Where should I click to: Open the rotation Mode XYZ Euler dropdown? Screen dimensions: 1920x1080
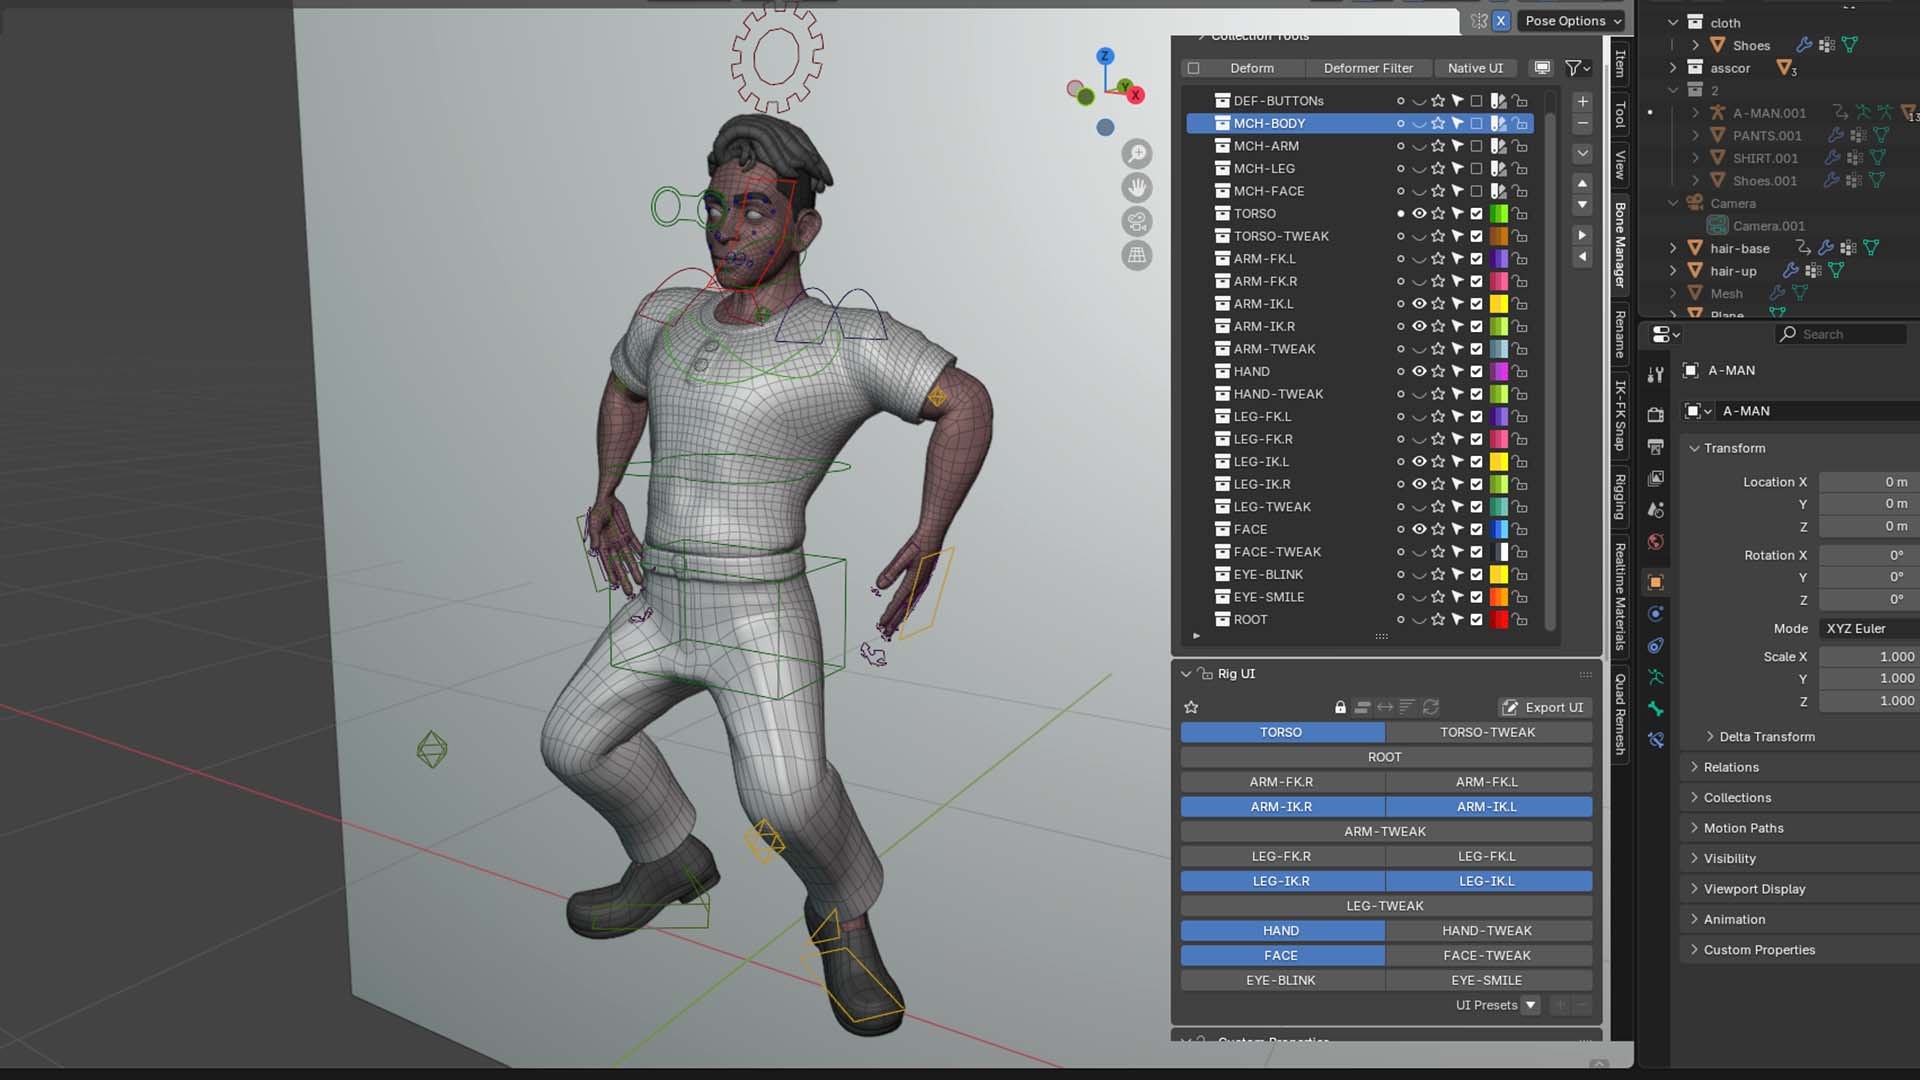click(1870, 628)
